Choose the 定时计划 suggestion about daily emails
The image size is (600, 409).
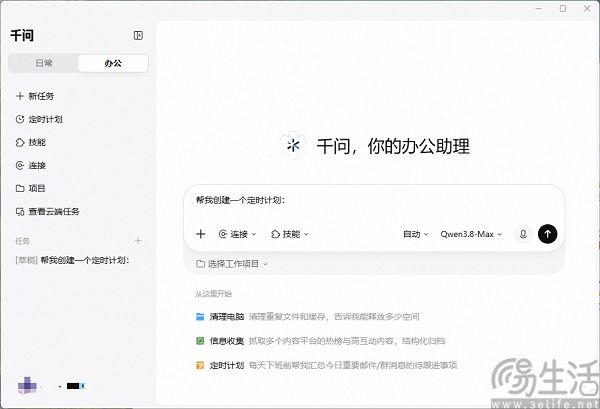[x=326, y=365]
